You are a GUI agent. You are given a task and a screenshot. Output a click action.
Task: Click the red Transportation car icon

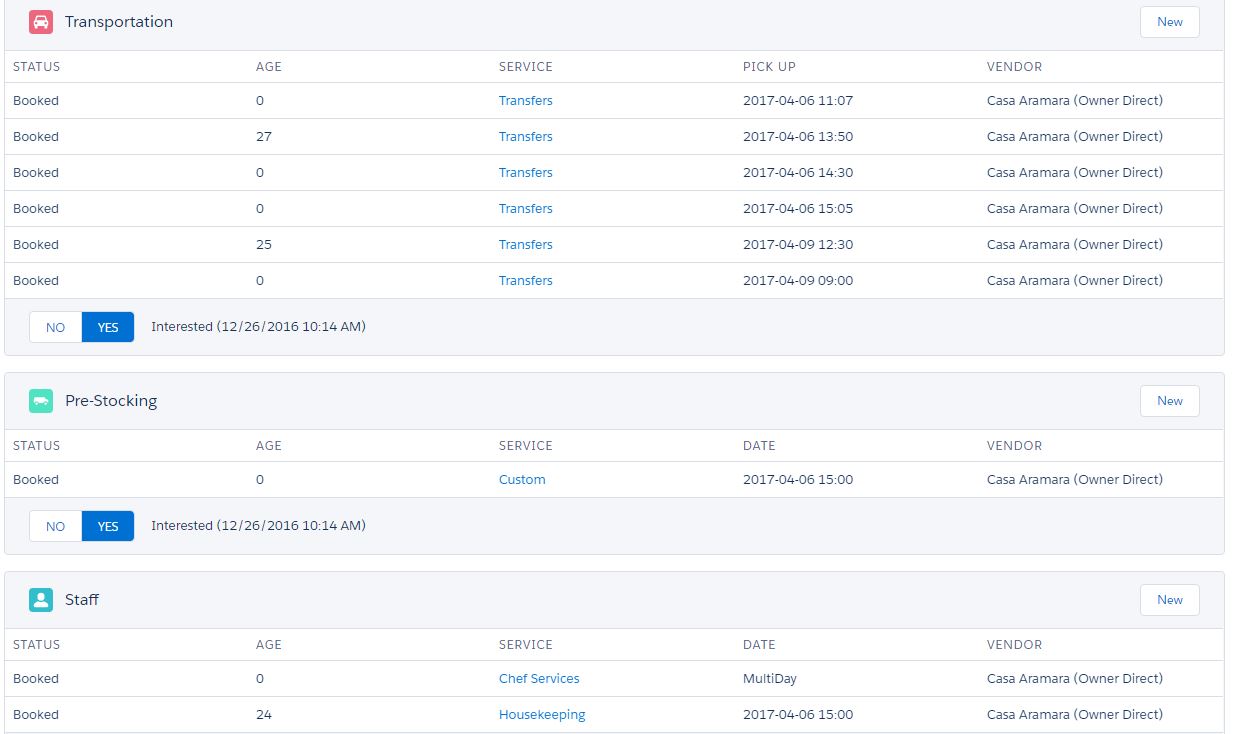(41, 22)
